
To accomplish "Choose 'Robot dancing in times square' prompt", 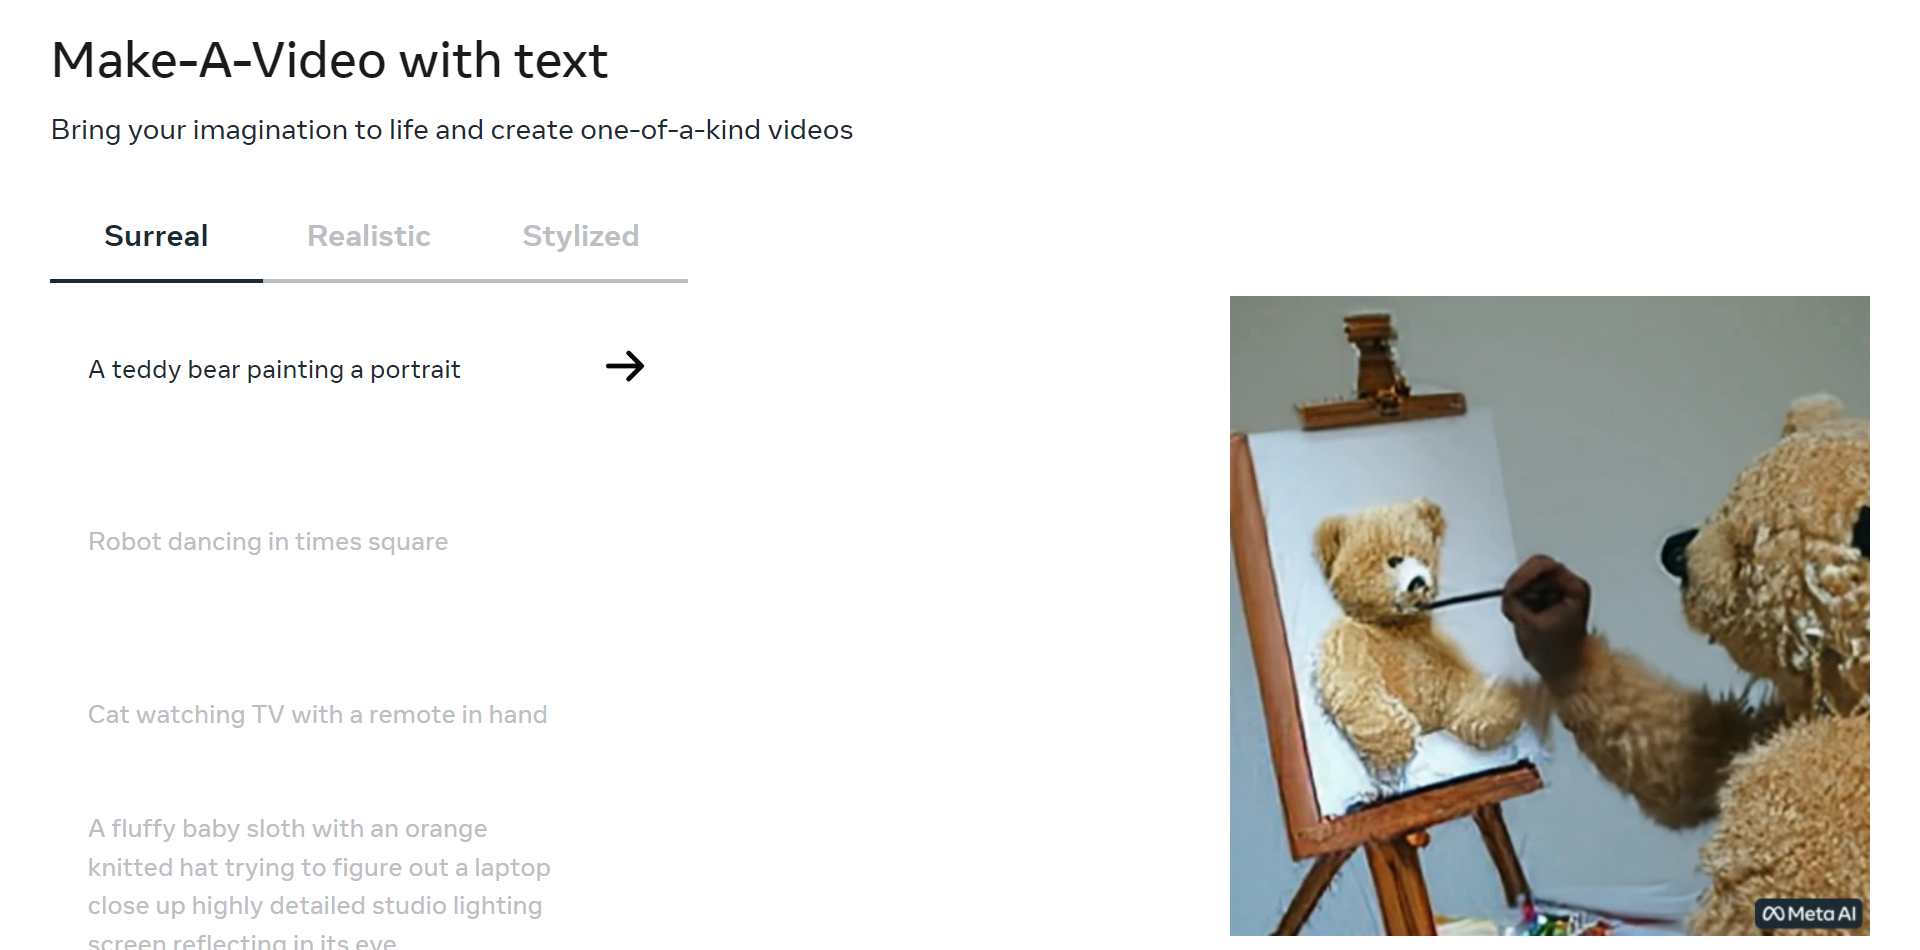I will pyautogui.click(x=268, y=542).
